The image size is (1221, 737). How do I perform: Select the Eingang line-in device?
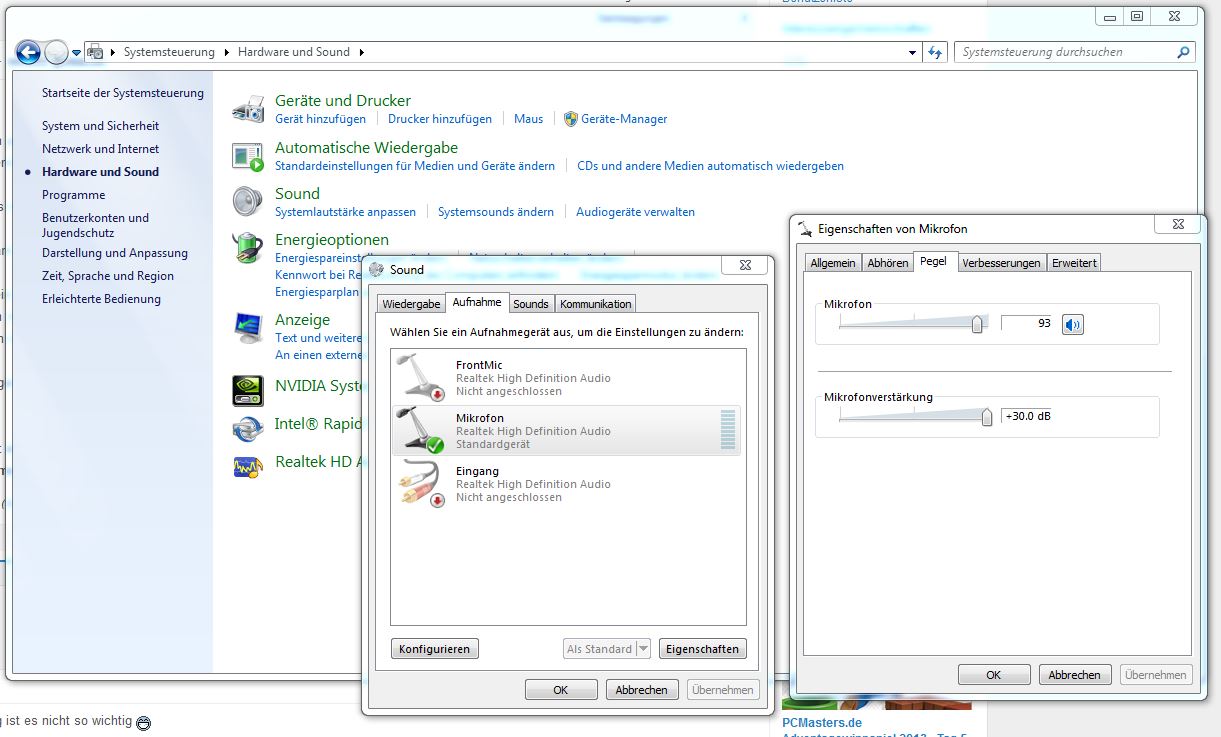(567, 483)
